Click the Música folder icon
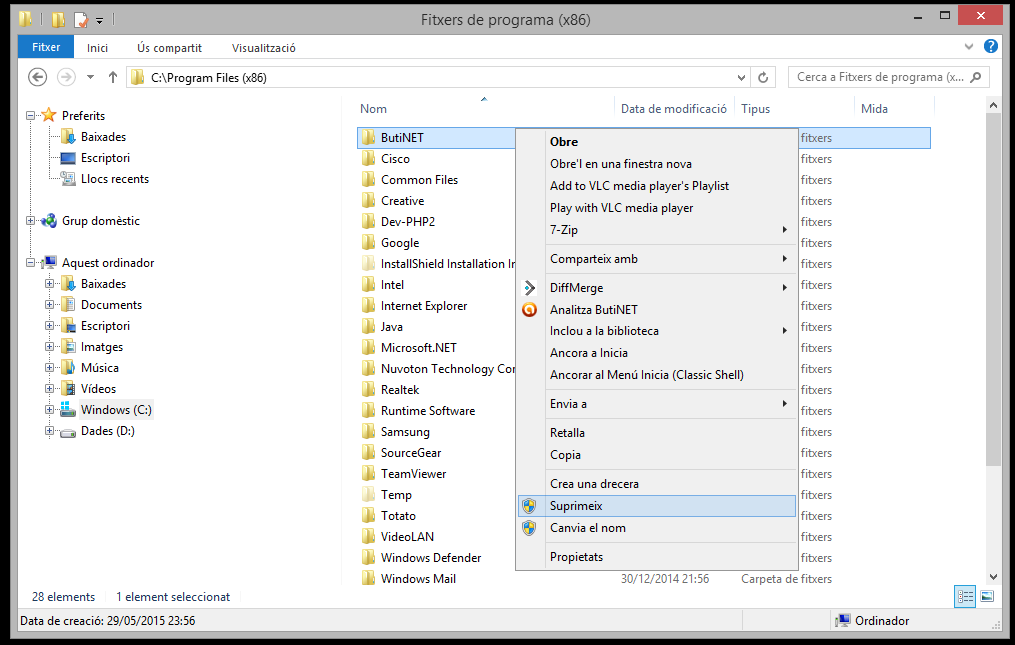This screenshot has width=1015, height=645. (x=67, y=367)
